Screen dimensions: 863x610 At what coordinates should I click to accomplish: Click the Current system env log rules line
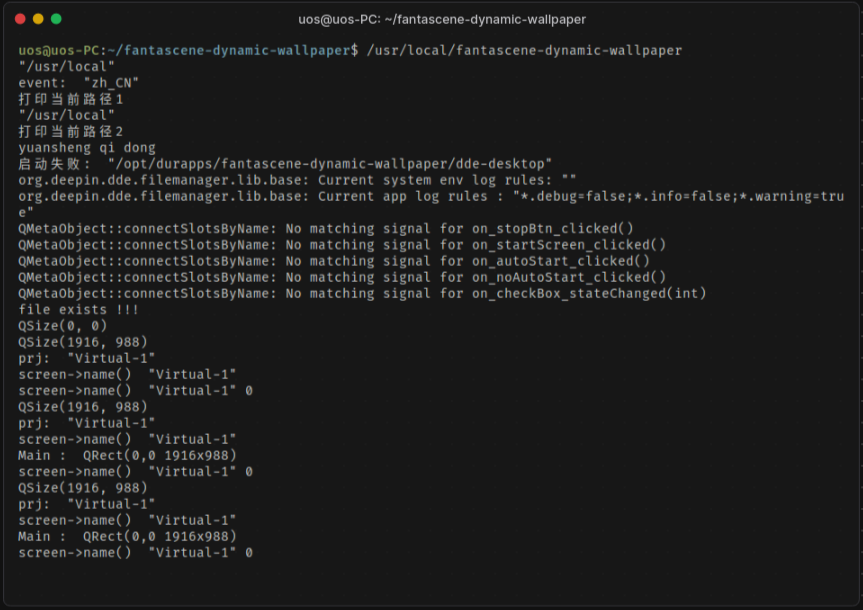click(x=297, y=180)
